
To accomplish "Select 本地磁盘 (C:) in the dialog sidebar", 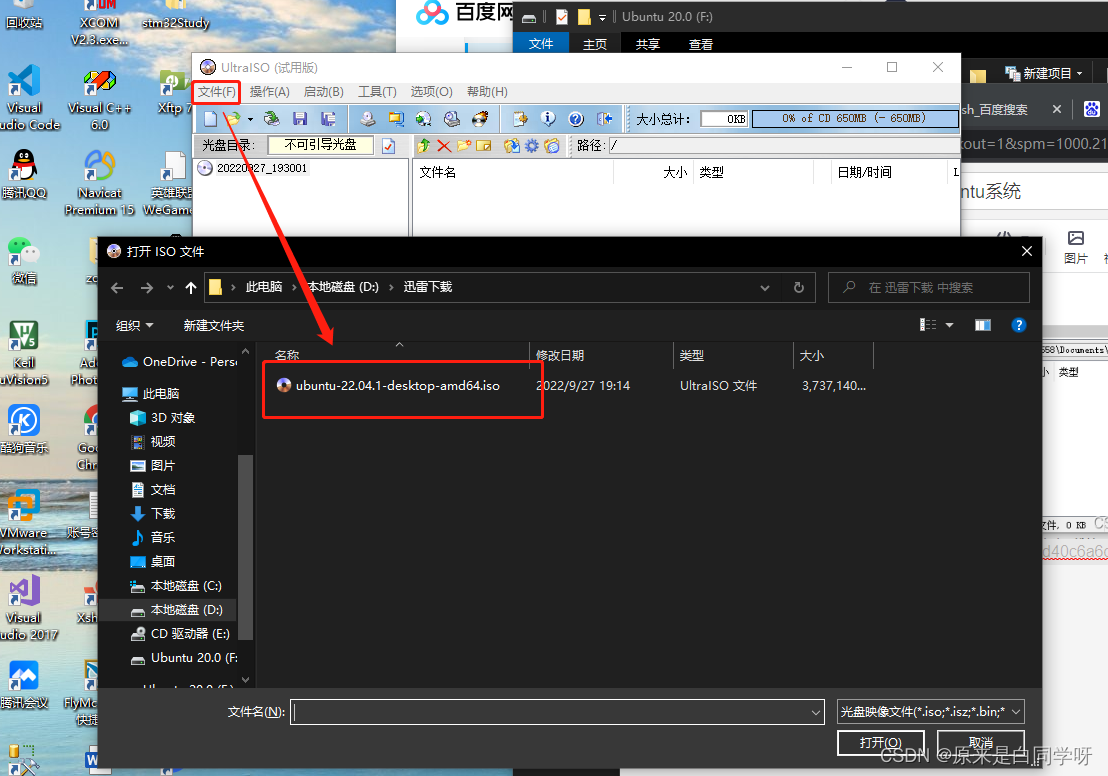I will (176, 586).
